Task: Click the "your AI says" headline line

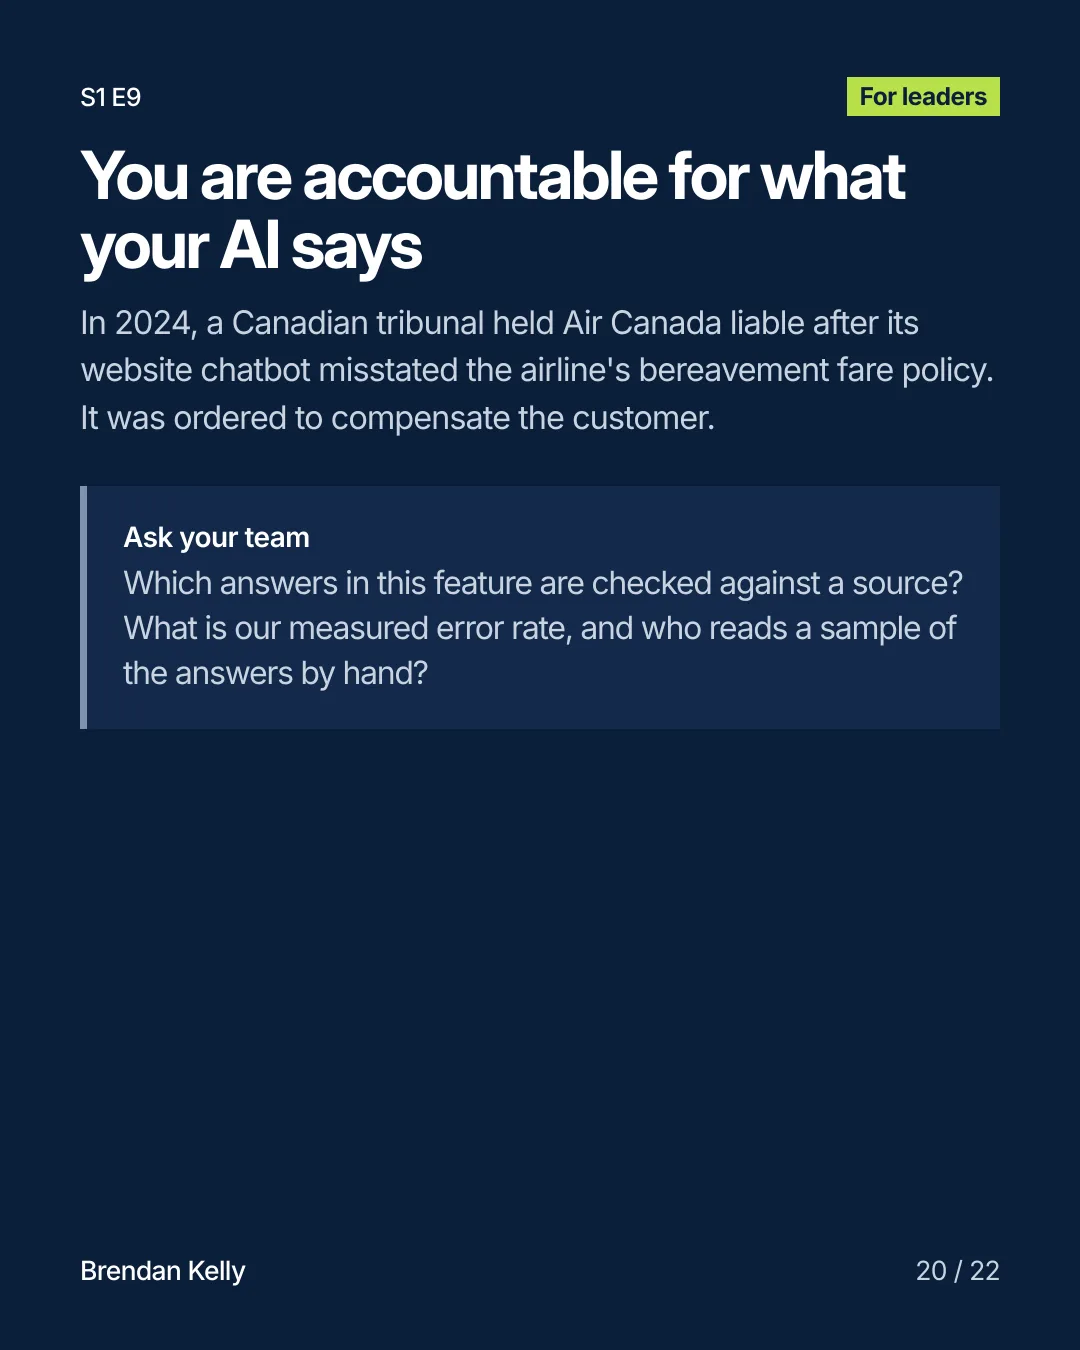Action: pyautogui.click(x=252, y=247)
